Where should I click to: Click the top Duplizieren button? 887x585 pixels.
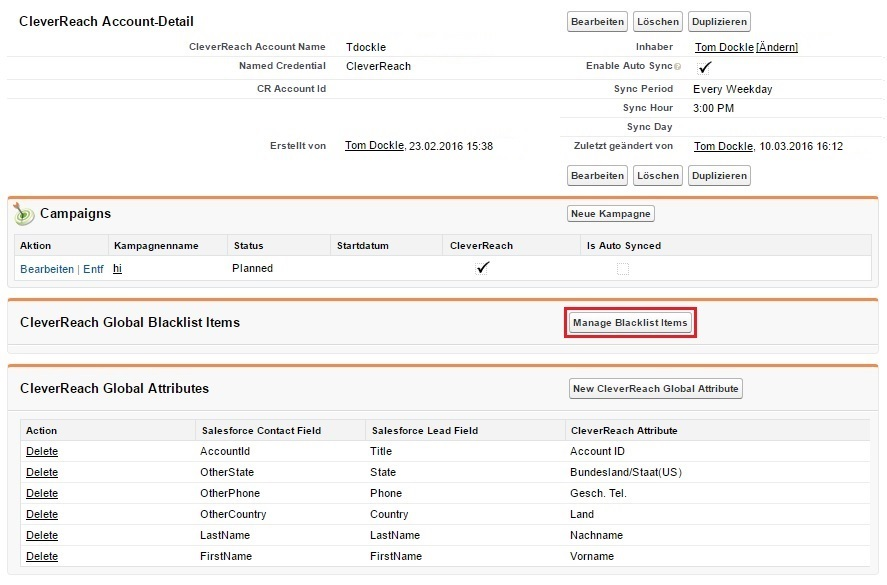tap(720, 21)
